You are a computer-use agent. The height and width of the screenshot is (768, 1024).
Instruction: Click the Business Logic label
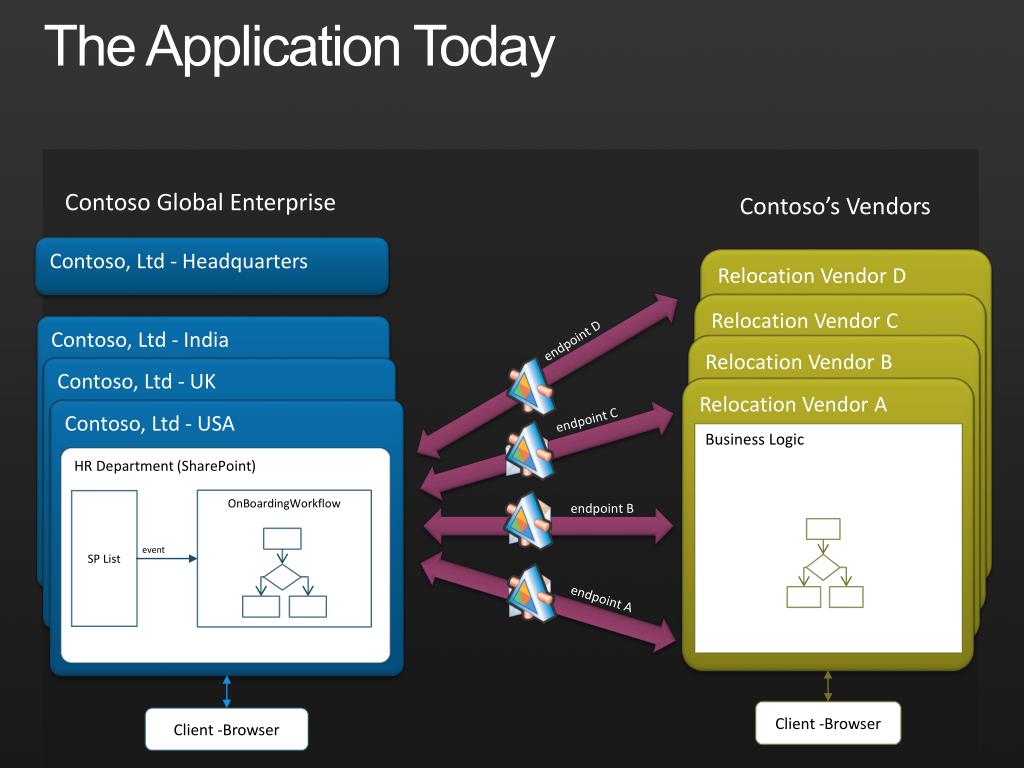[x=754, y=440]
